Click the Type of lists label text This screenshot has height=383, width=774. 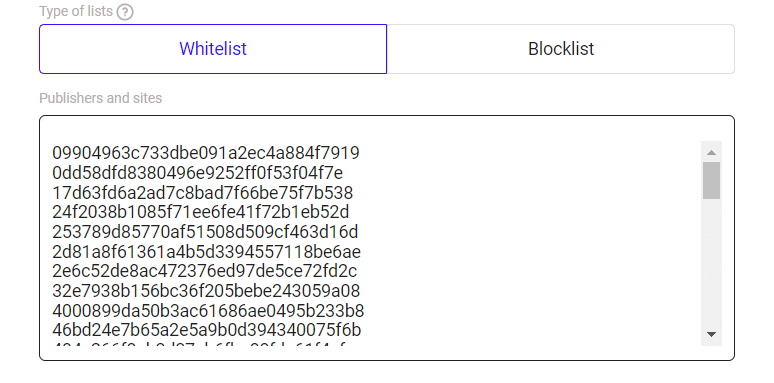tap(76, 11)
